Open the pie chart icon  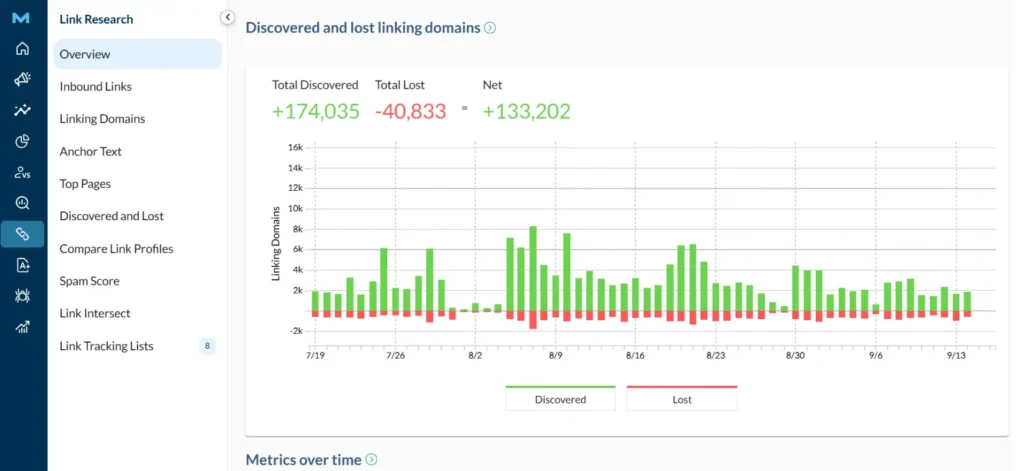pos(22,141)
